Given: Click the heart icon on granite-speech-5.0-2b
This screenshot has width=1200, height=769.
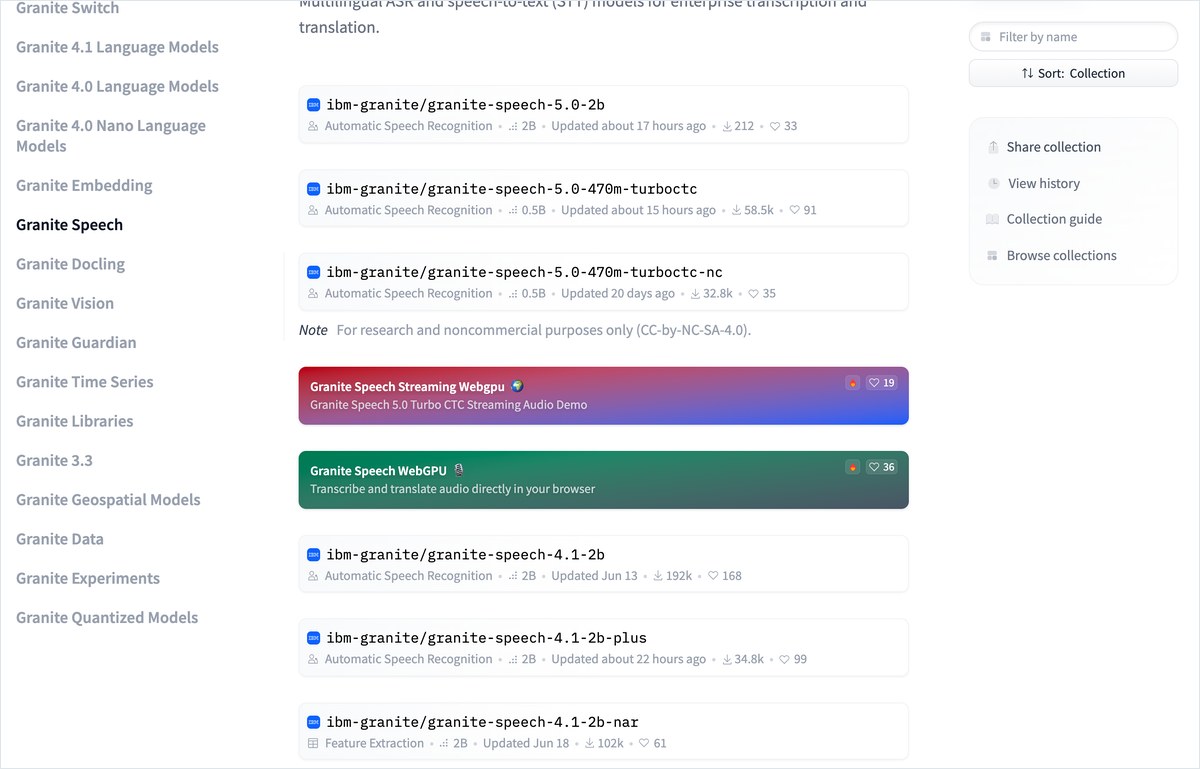Looking at the screenshot, I should coord(775,127).
